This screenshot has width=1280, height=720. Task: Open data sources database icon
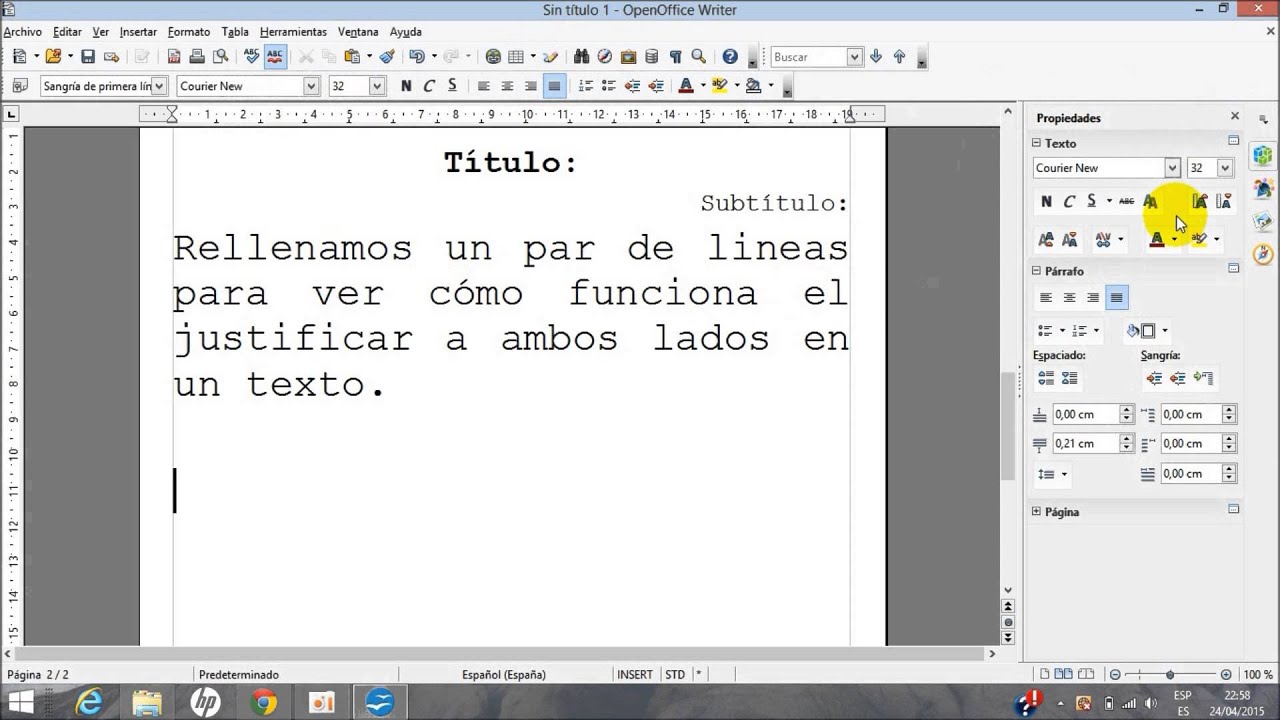point(652,57)
